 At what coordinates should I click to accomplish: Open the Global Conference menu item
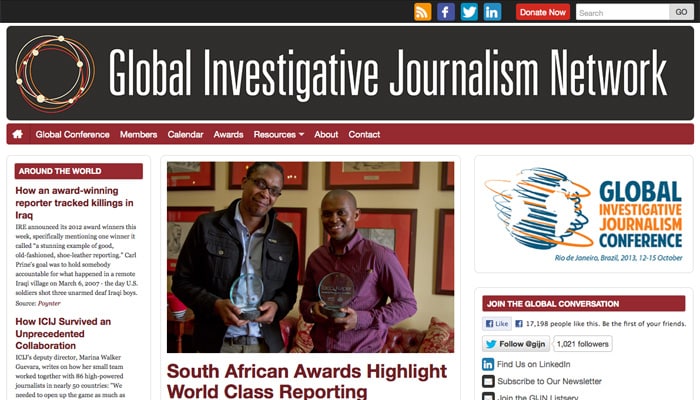pyautogui.click(x=72, y=134)
